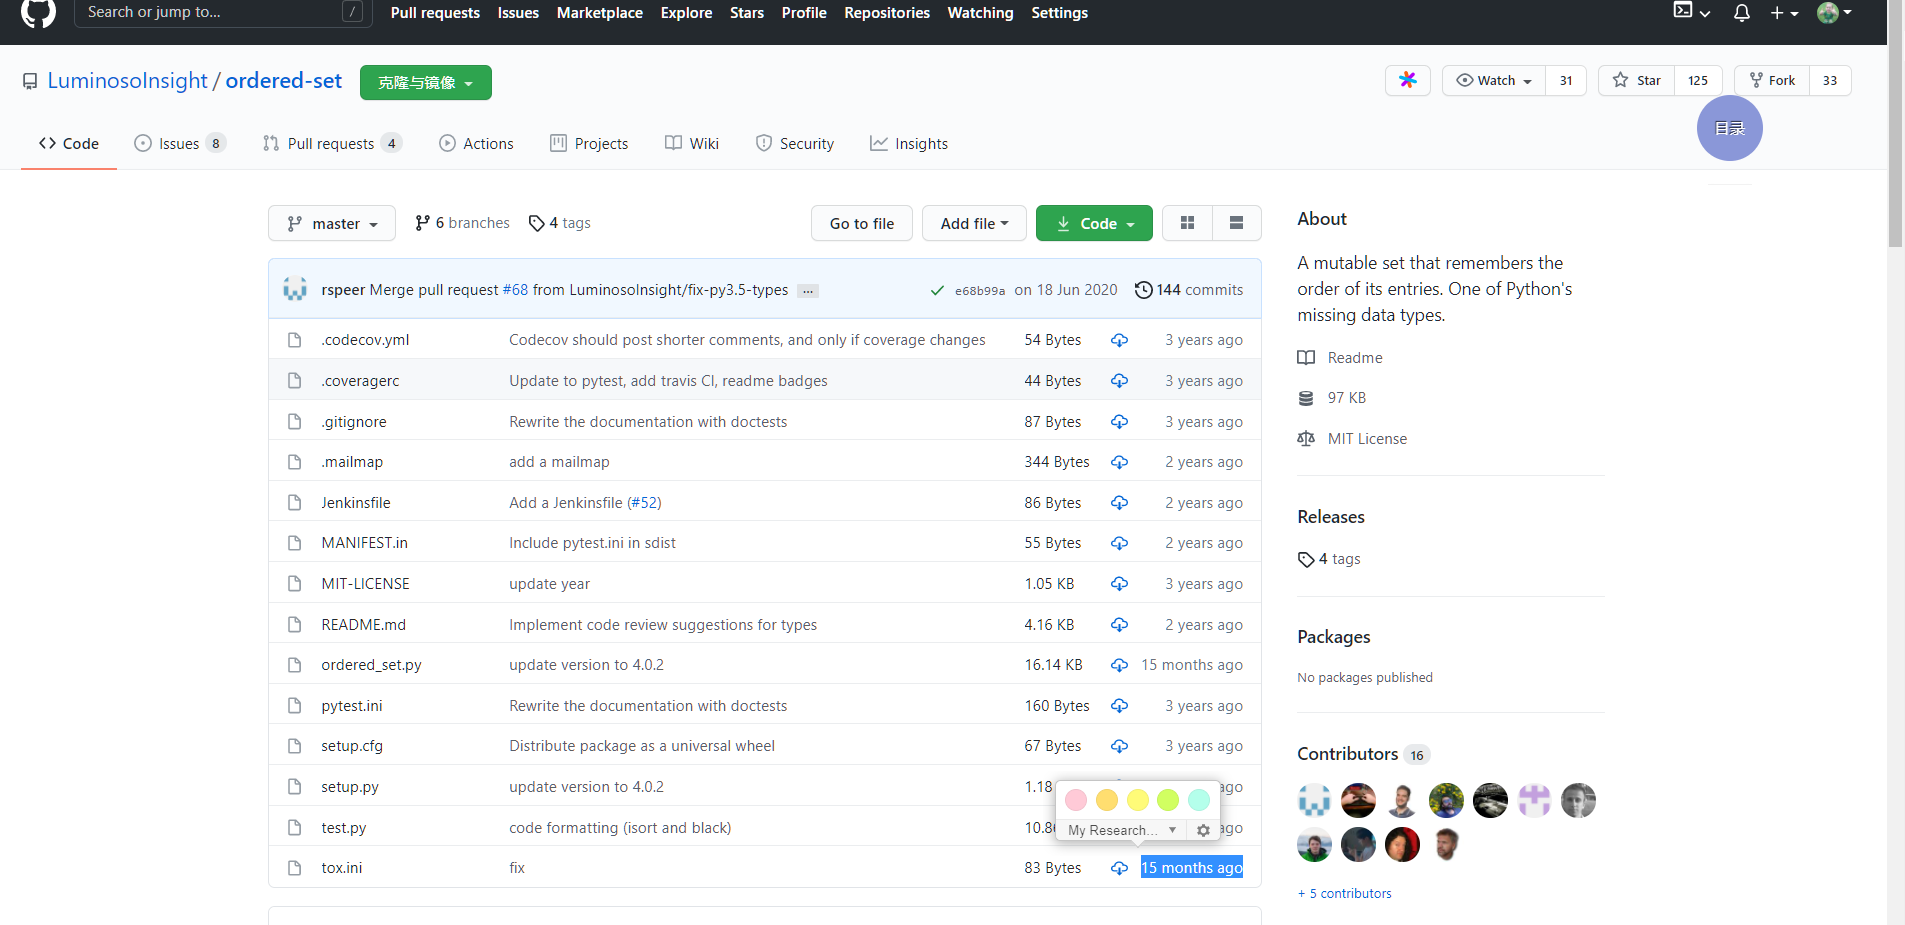Click the green commit status checkmark

[937, 291]
